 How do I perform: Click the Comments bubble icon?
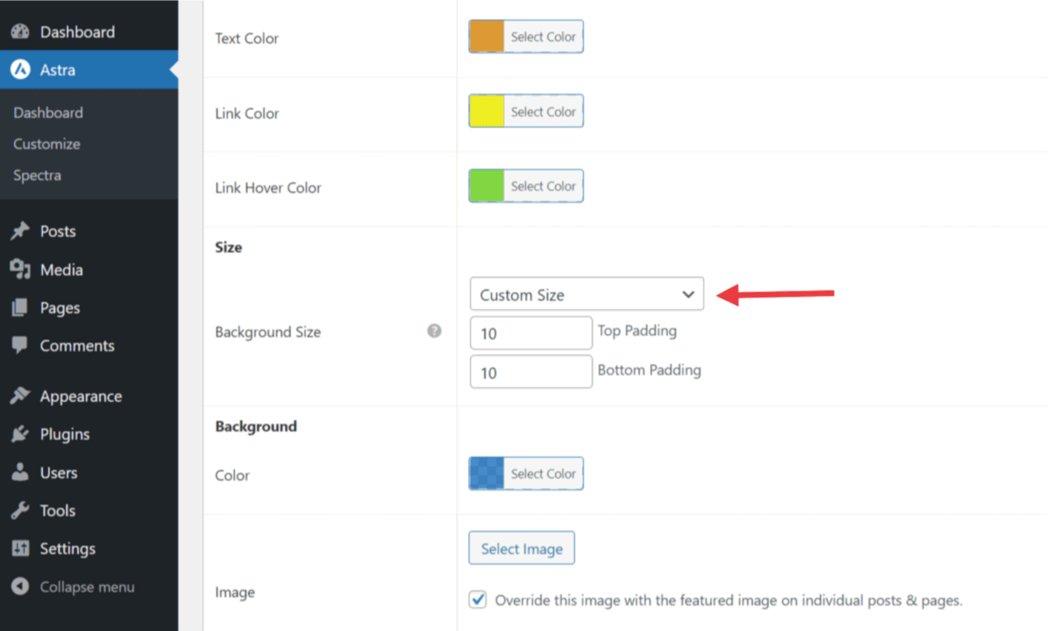pyautogui.click(x=20, y=346)
